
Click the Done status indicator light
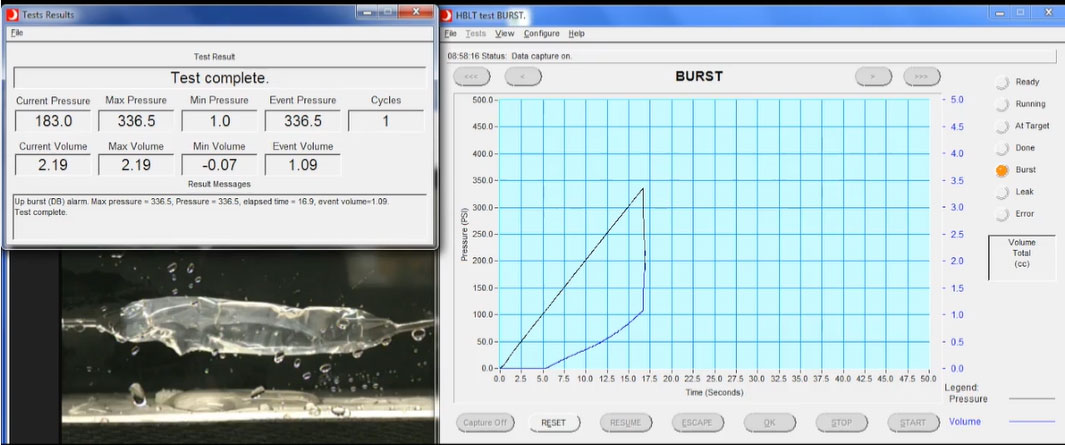[1002, 149]
